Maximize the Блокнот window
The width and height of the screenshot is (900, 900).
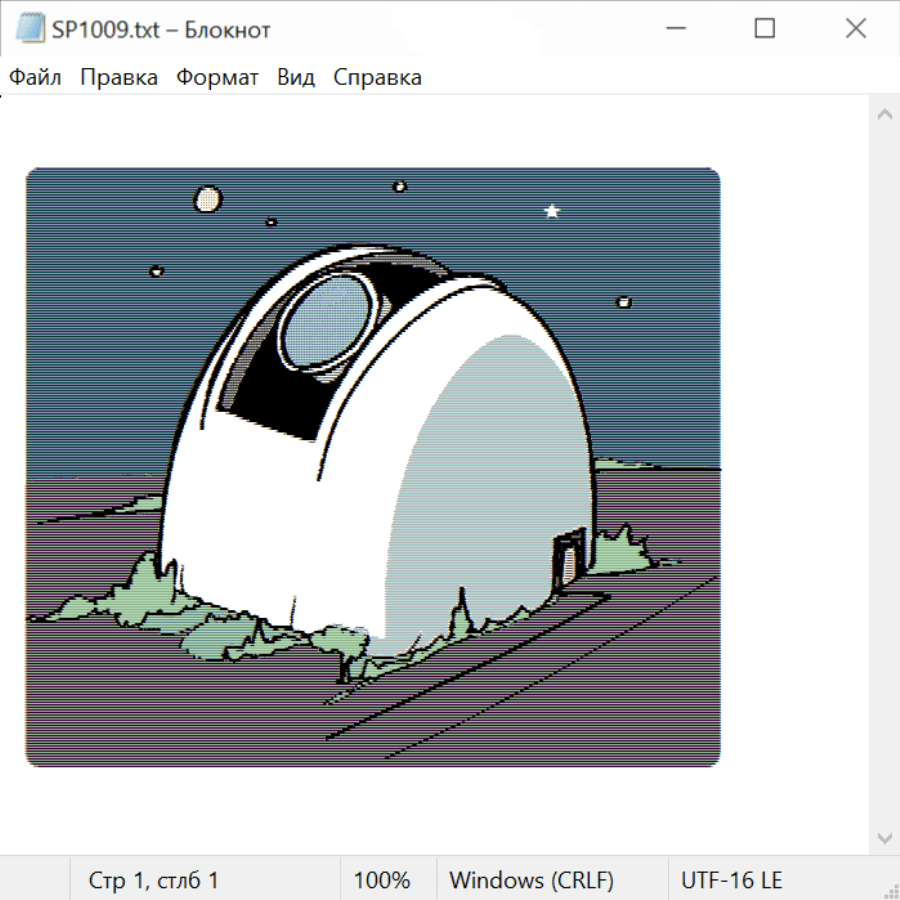pos(764,29)
